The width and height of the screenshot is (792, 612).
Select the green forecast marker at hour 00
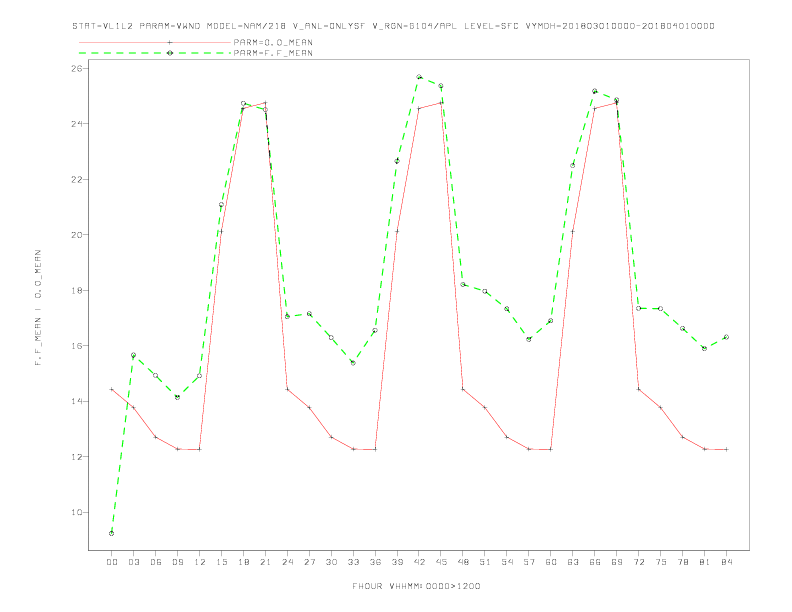pyautogui.click(x=112, y=533)
